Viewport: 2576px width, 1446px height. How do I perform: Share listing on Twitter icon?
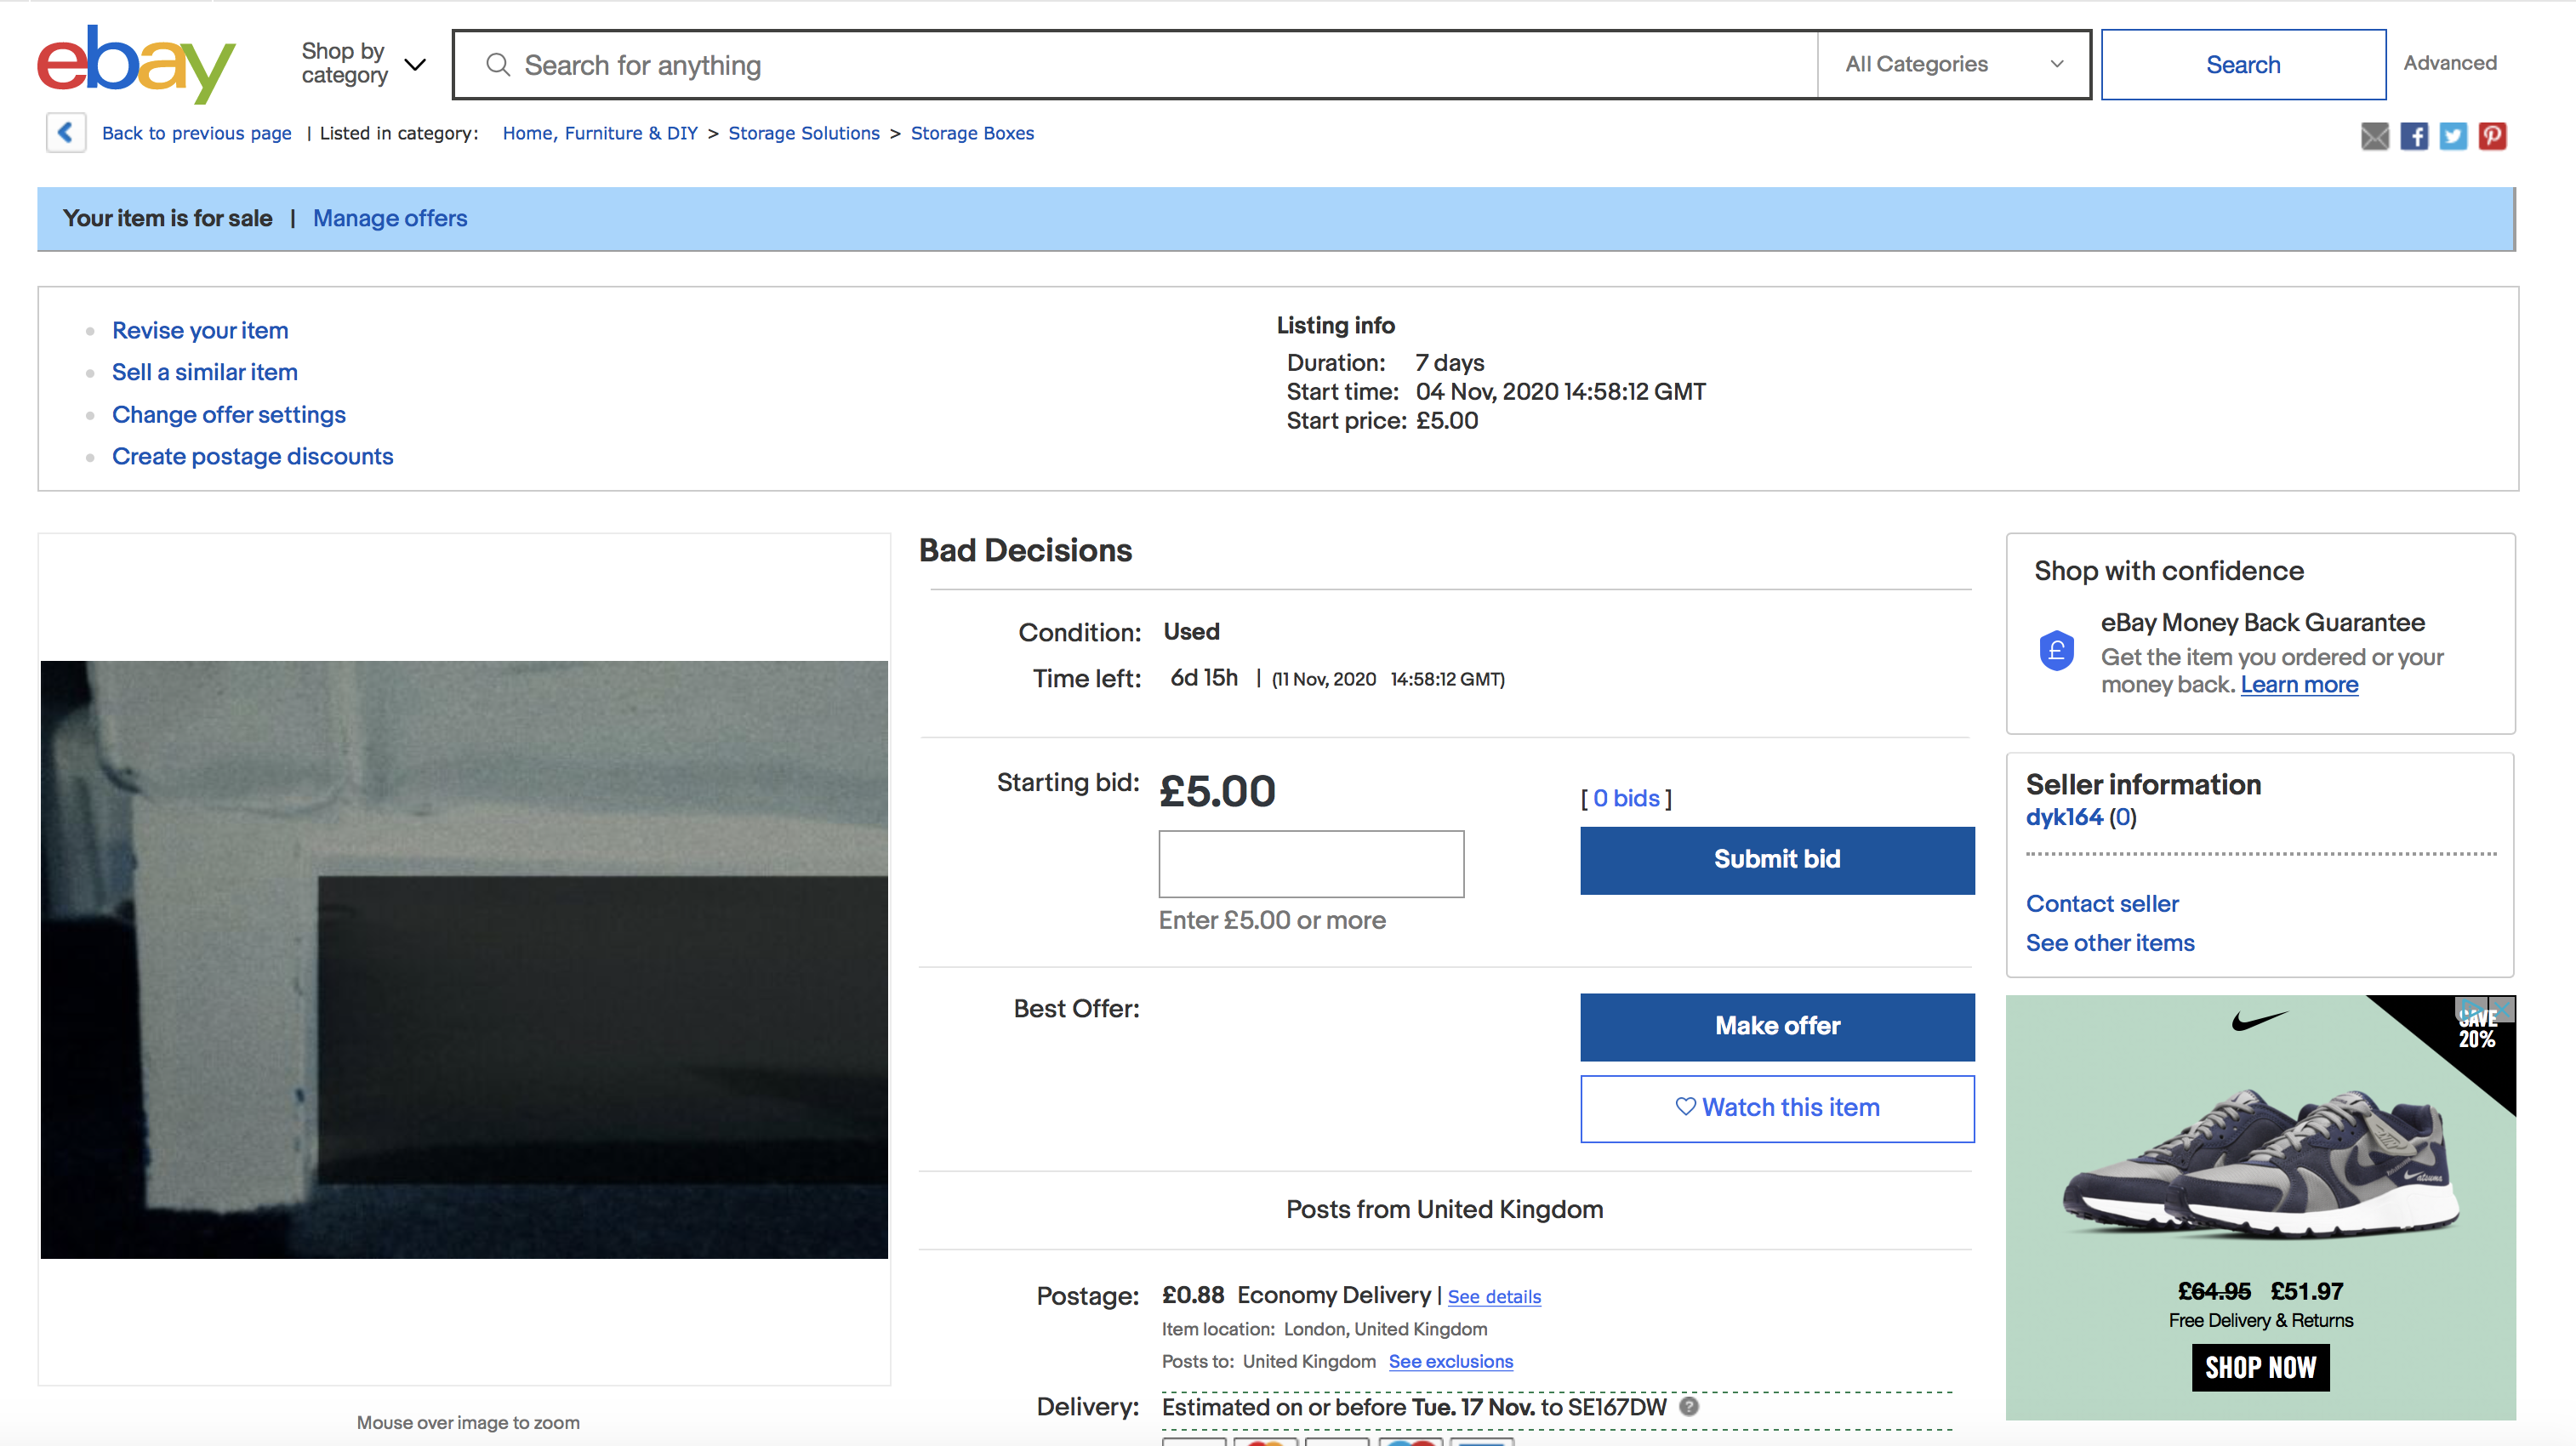click(2453, 136)
